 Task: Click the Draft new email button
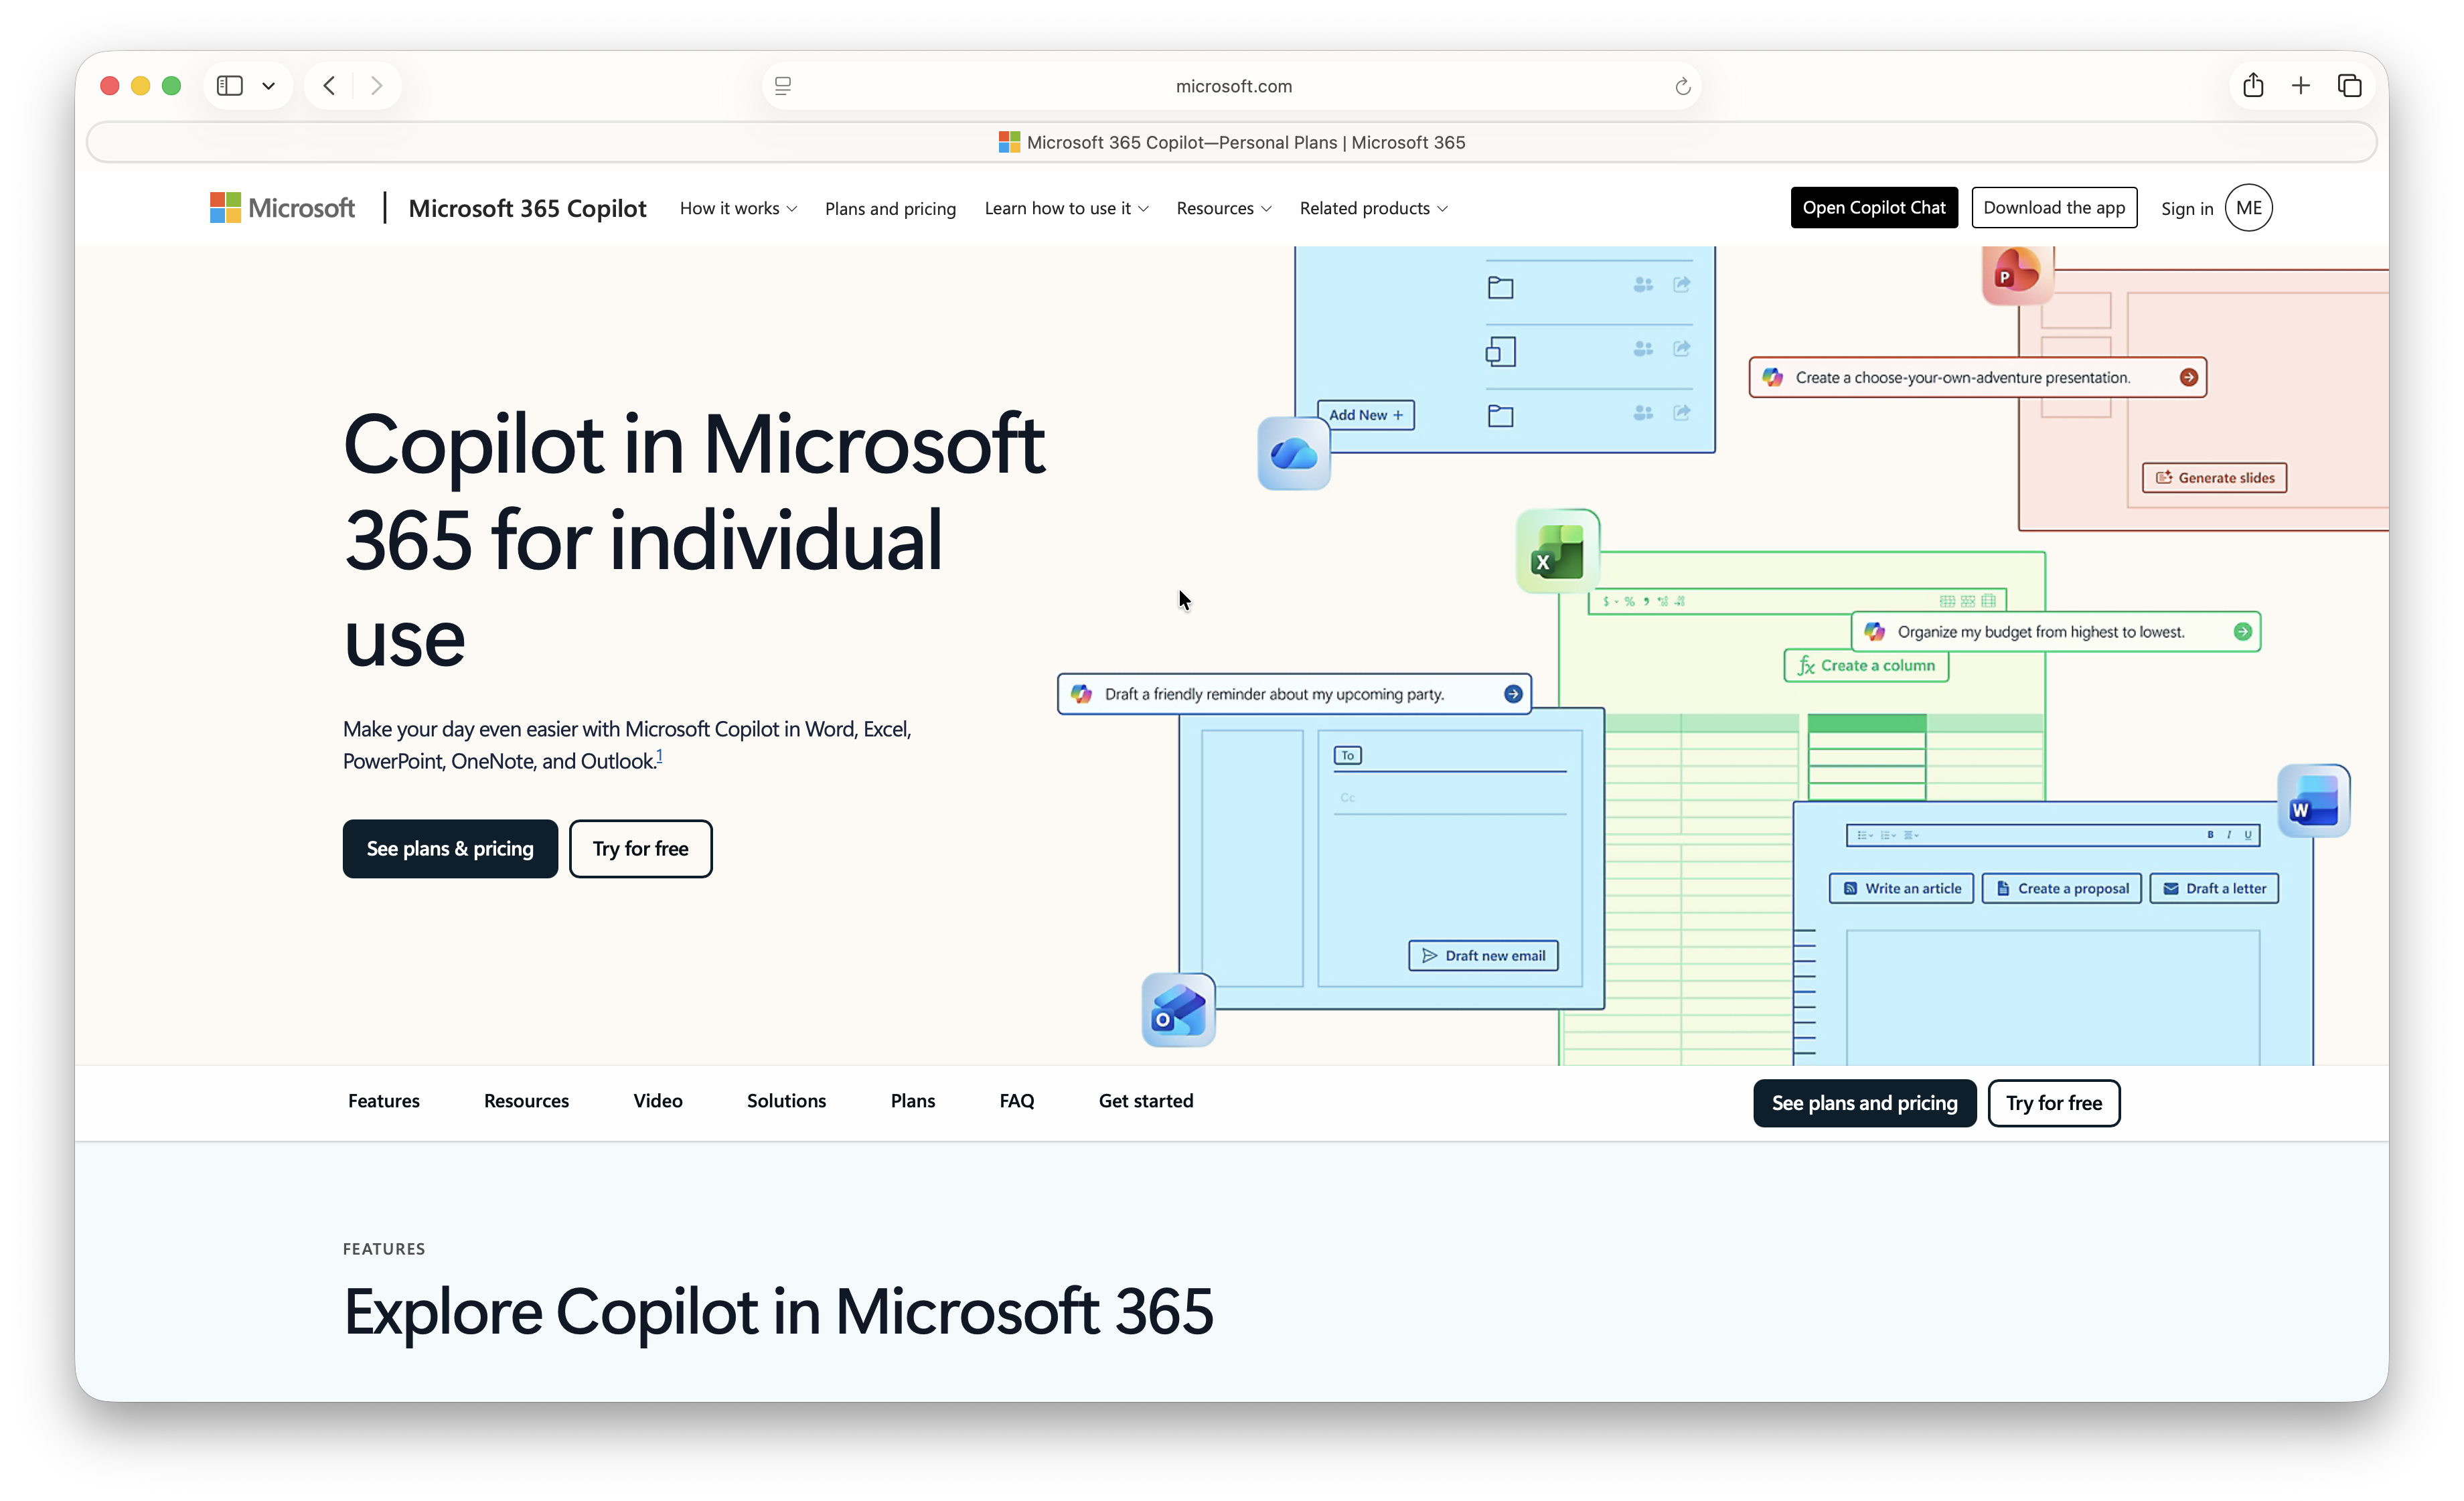1483,955
